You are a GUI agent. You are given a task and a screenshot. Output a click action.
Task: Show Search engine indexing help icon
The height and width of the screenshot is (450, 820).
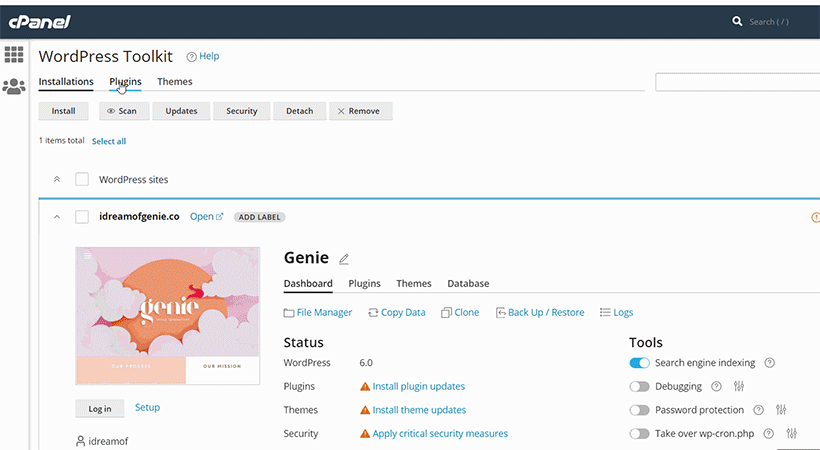click(x=769, y=363)
